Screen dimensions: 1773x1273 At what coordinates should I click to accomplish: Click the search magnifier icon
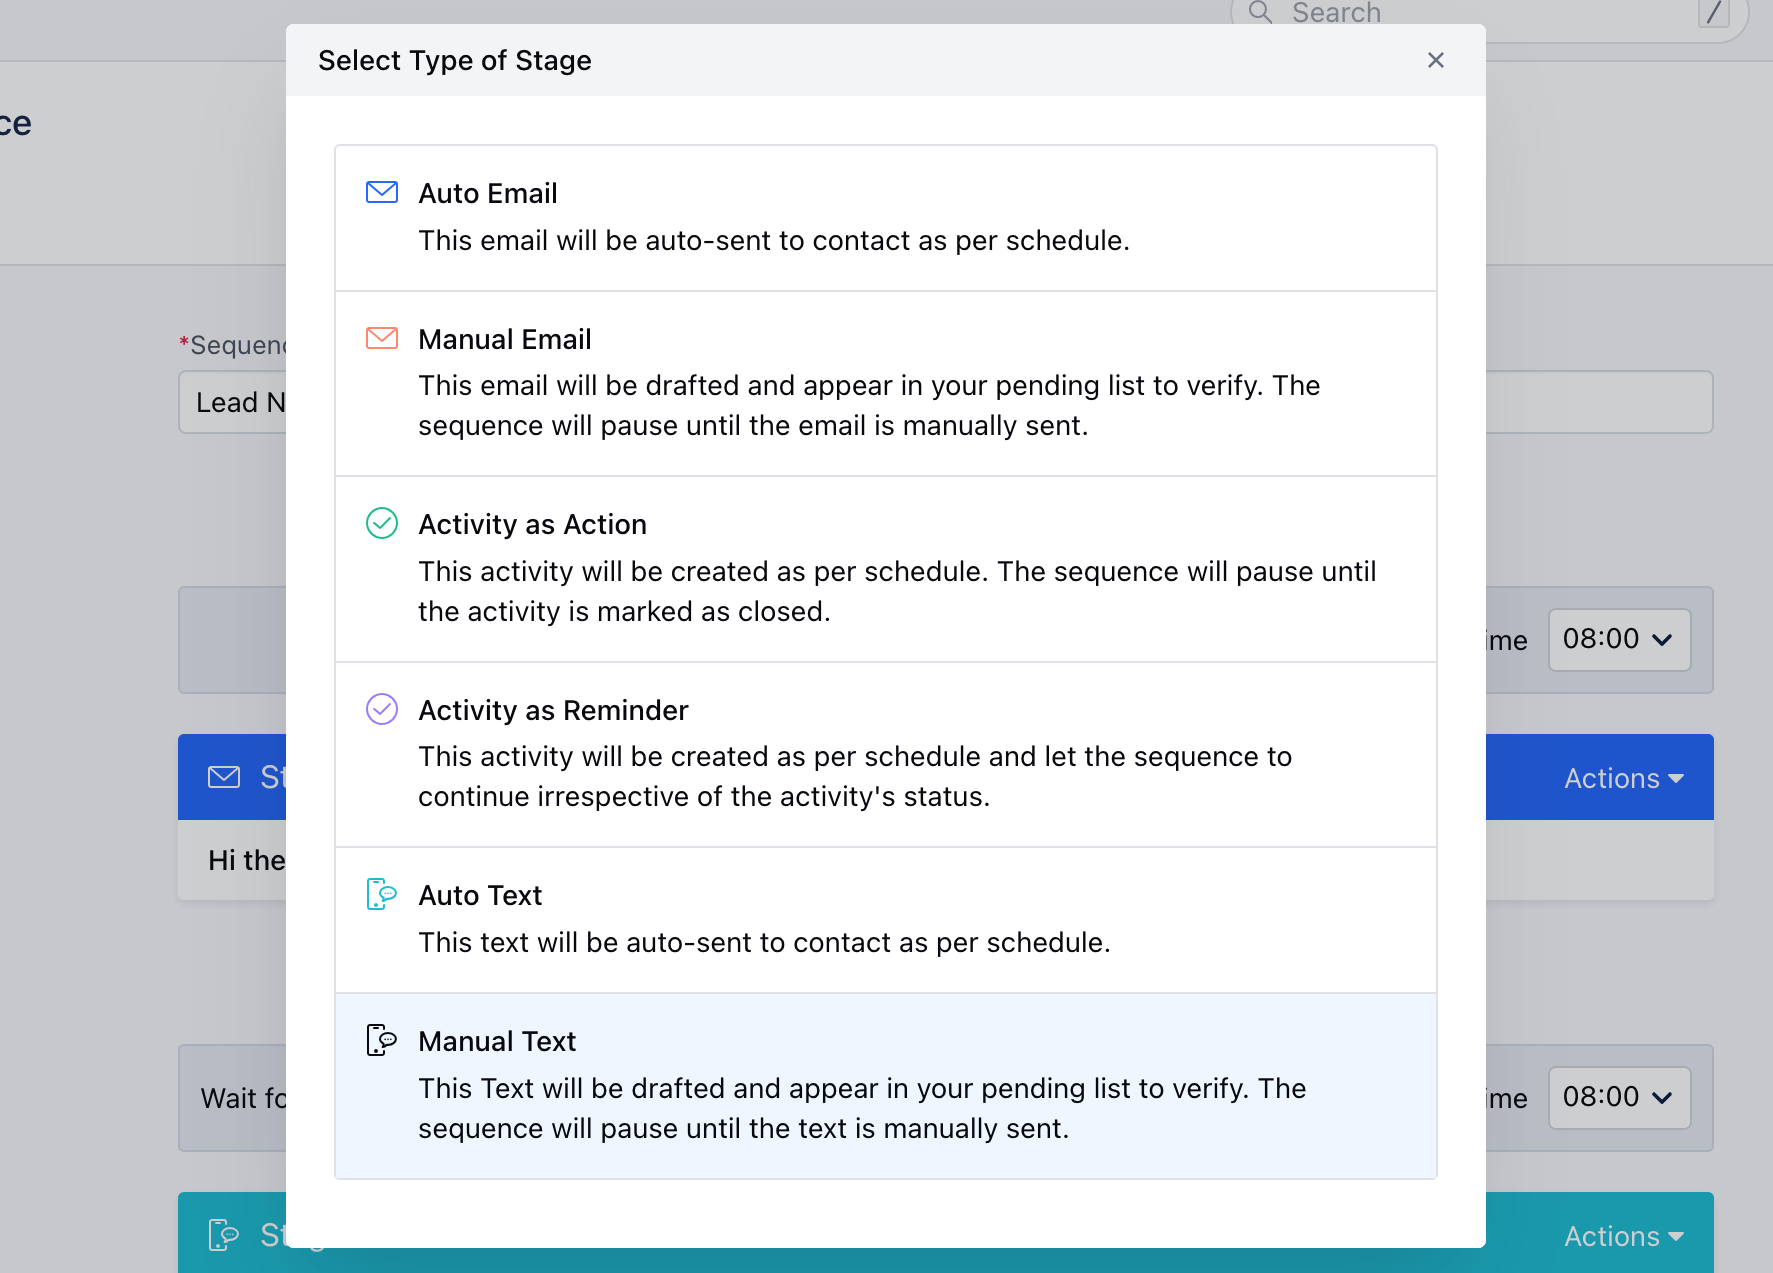[1260, 12]
